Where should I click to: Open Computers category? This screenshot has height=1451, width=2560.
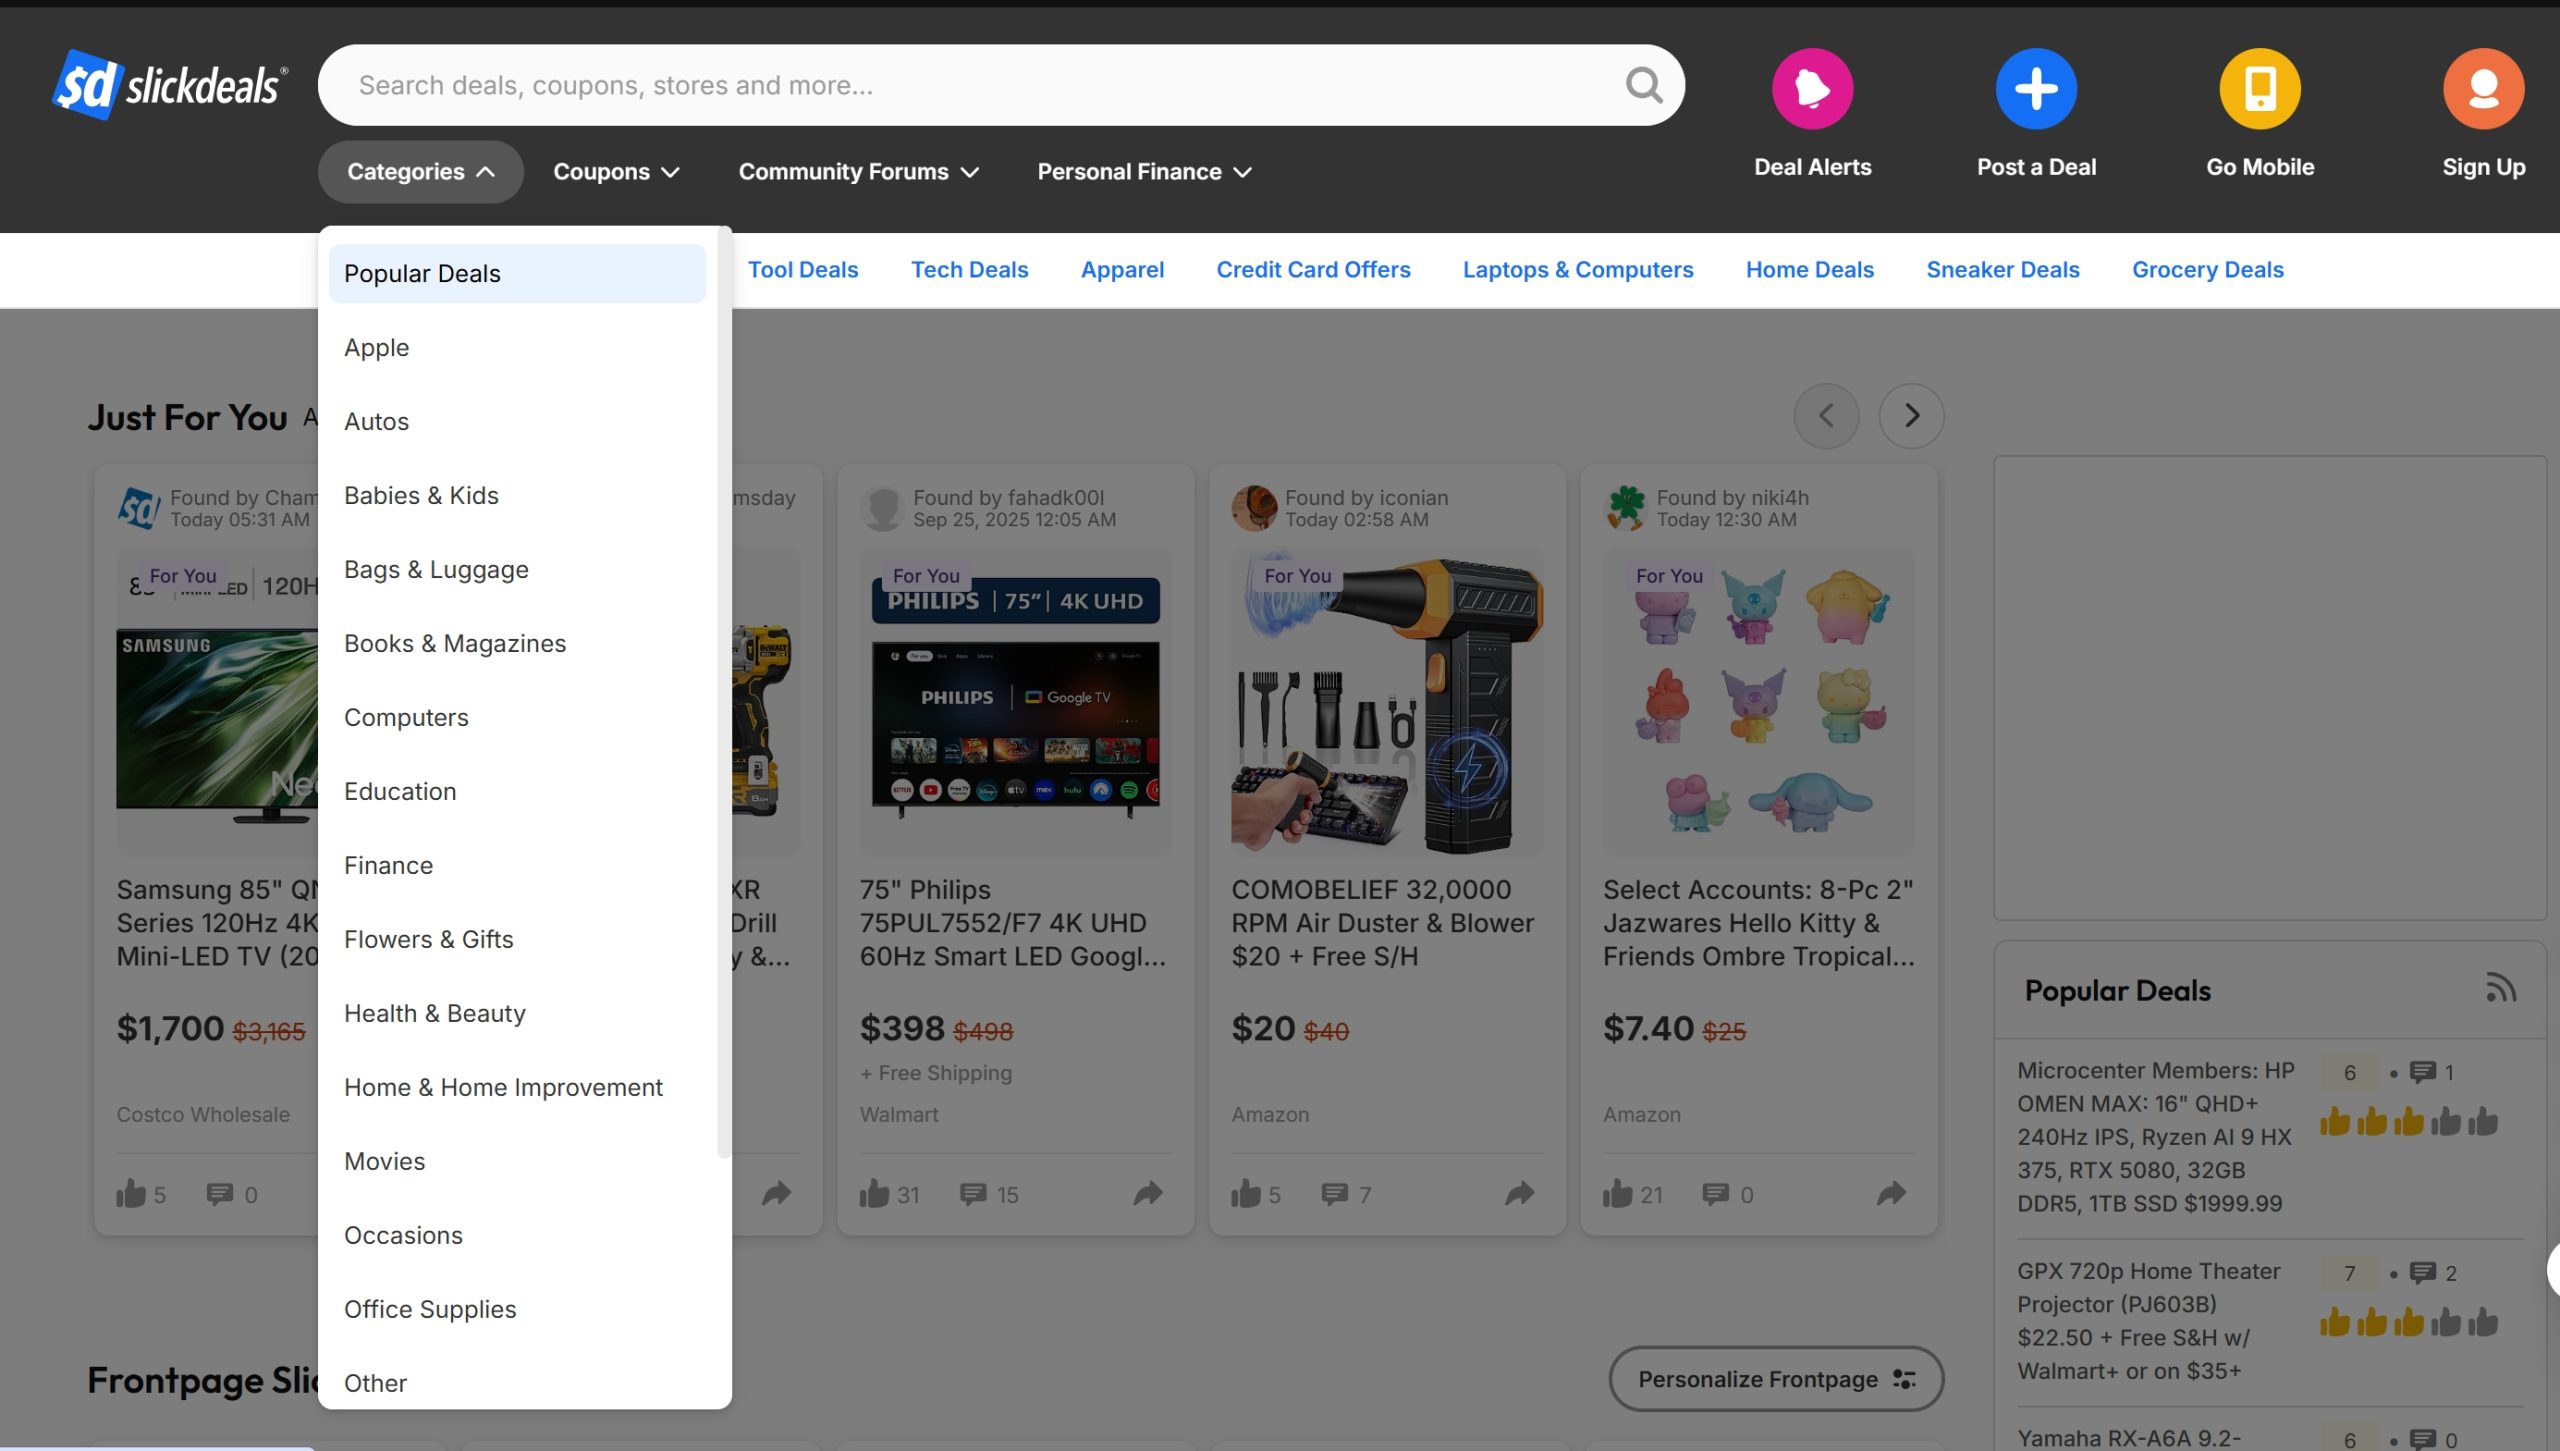517,718
